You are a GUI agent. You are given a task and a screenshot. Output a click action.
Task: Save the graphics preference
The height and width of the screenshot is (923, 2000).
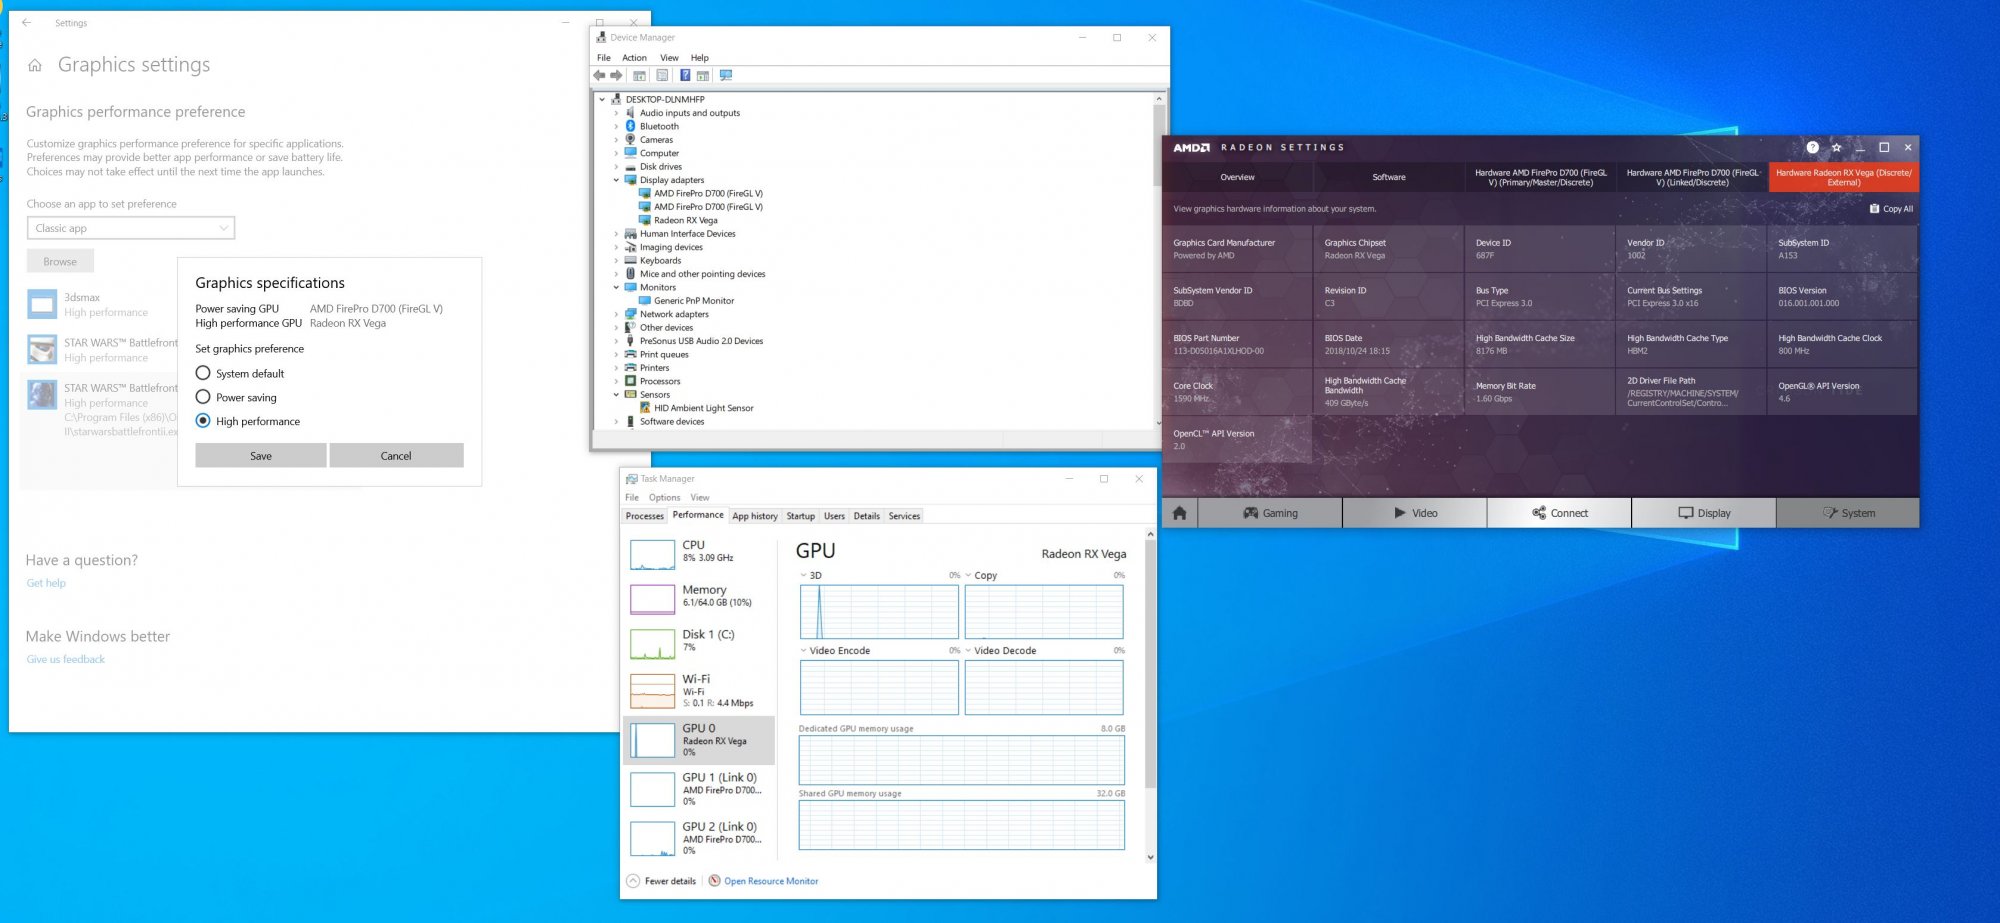[x=261, y=455]
